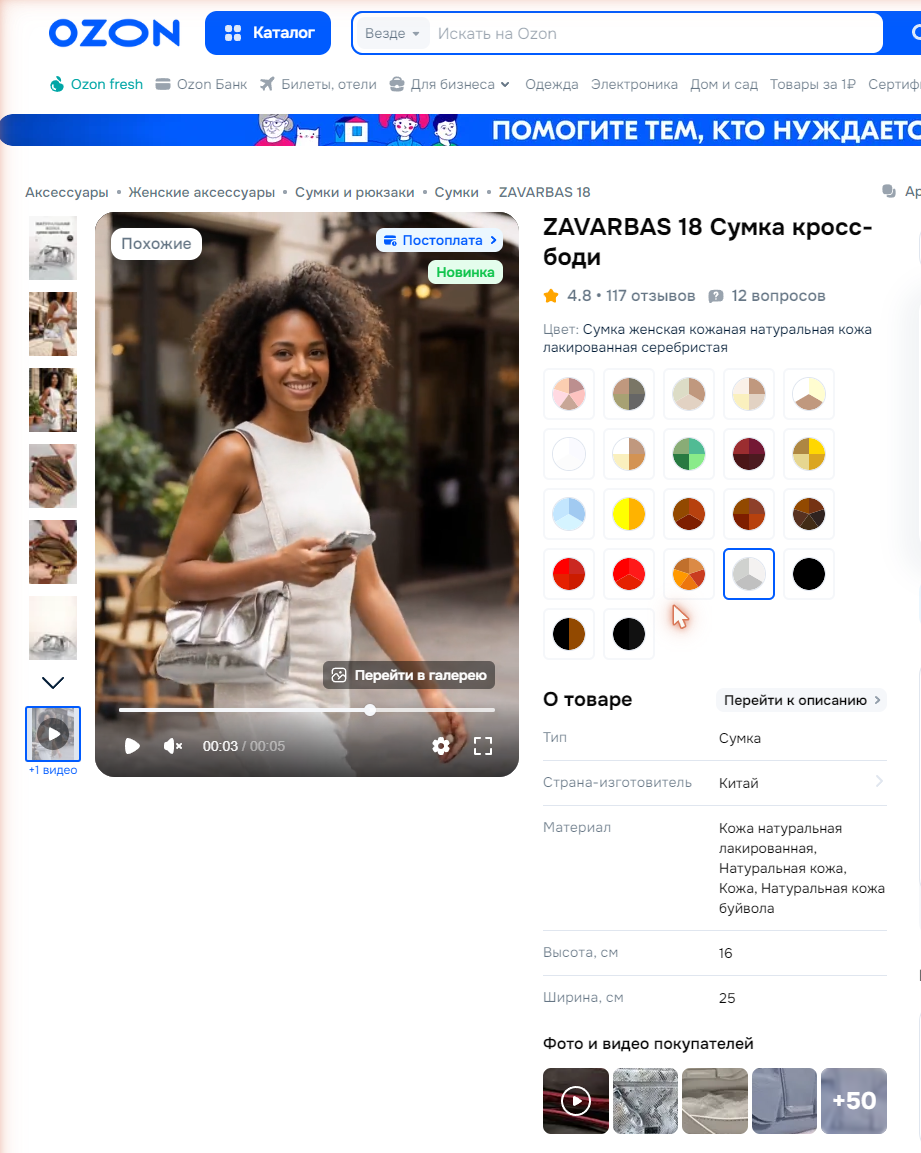The image size is (921, 1153).
Task: Select first thumbnail with product info card
Action: tap(53, 248)
